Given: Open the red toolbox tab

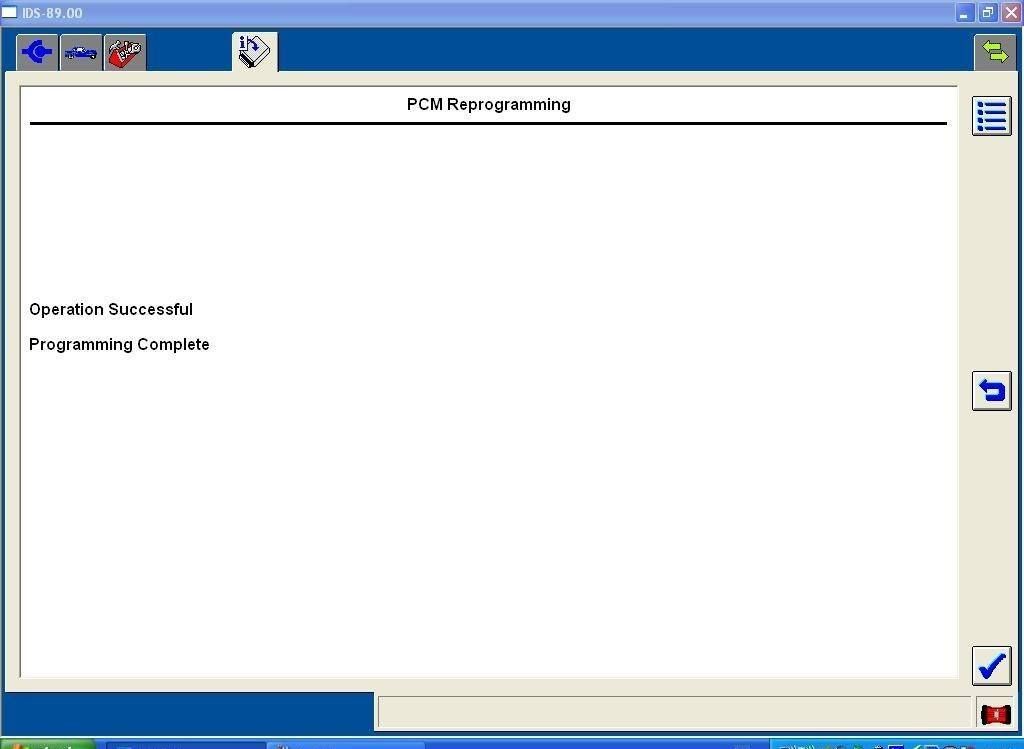Looking at the screenshot, I should 125,52.
